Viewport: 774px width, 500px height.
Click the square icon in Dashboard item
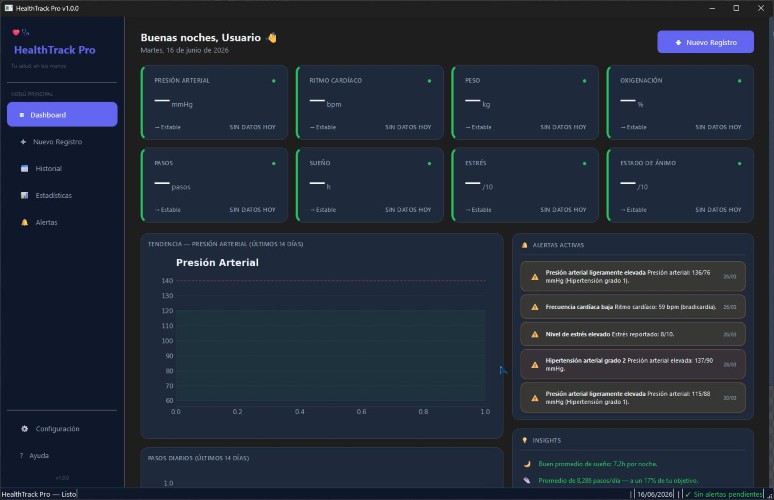(21, 115)
